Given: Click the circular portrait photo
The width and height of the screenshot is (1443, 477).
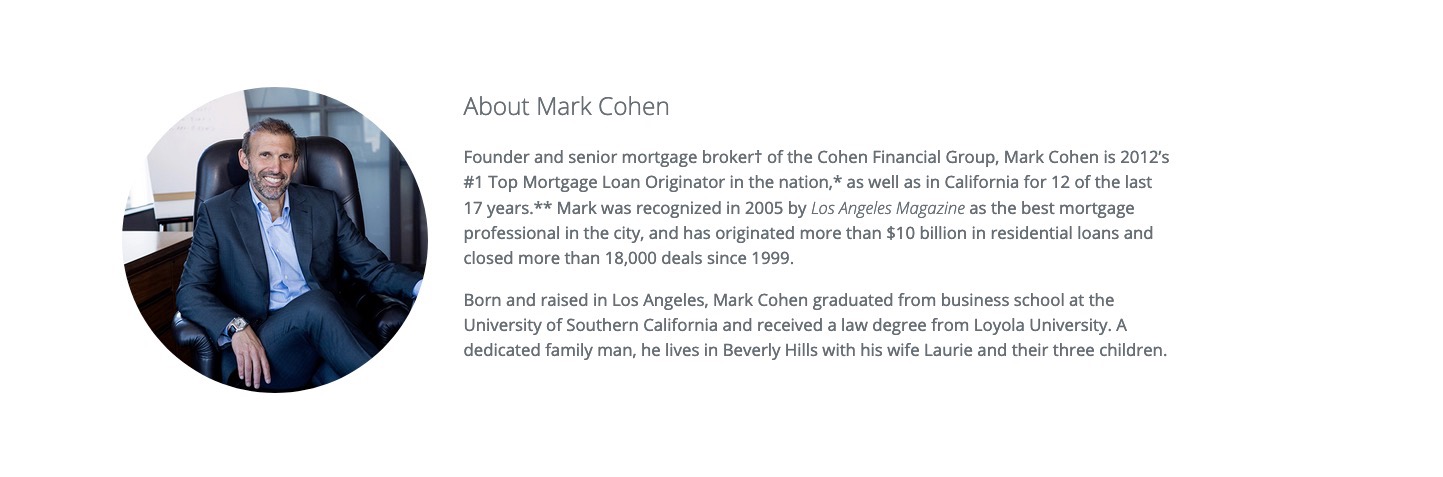Looking at the screenshot, I should click(275, 240).
